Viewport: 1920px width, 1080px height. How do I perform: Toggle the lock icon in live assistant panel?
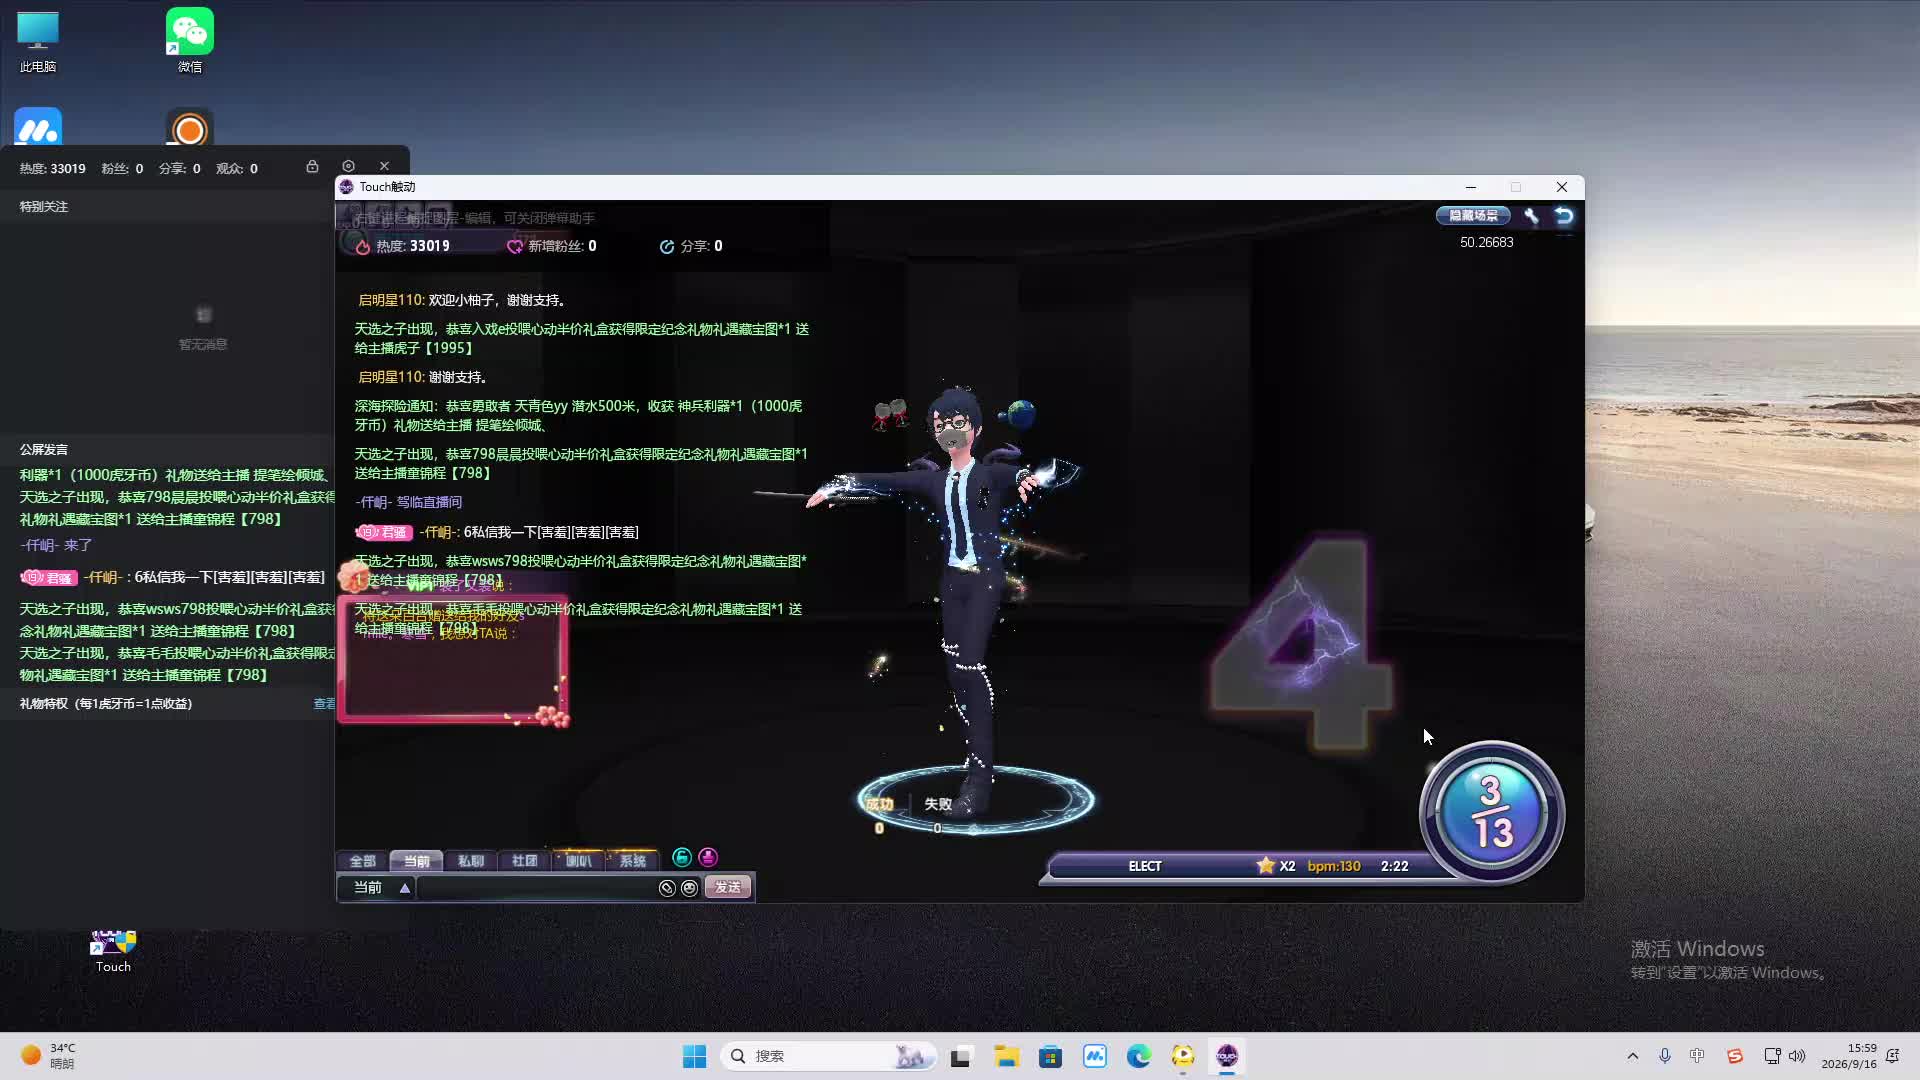point(312,166)
